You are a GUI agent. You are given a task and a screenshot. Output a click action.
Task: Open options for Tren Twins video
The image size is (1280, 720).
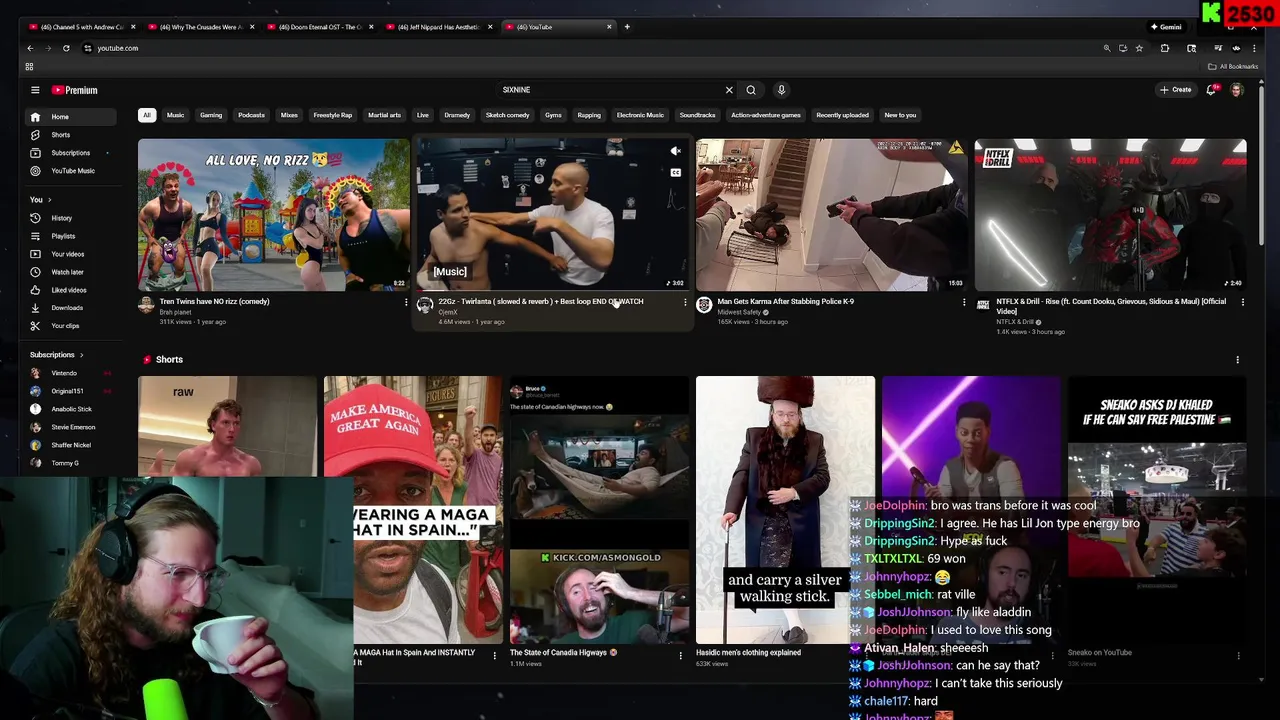(406, 302)
